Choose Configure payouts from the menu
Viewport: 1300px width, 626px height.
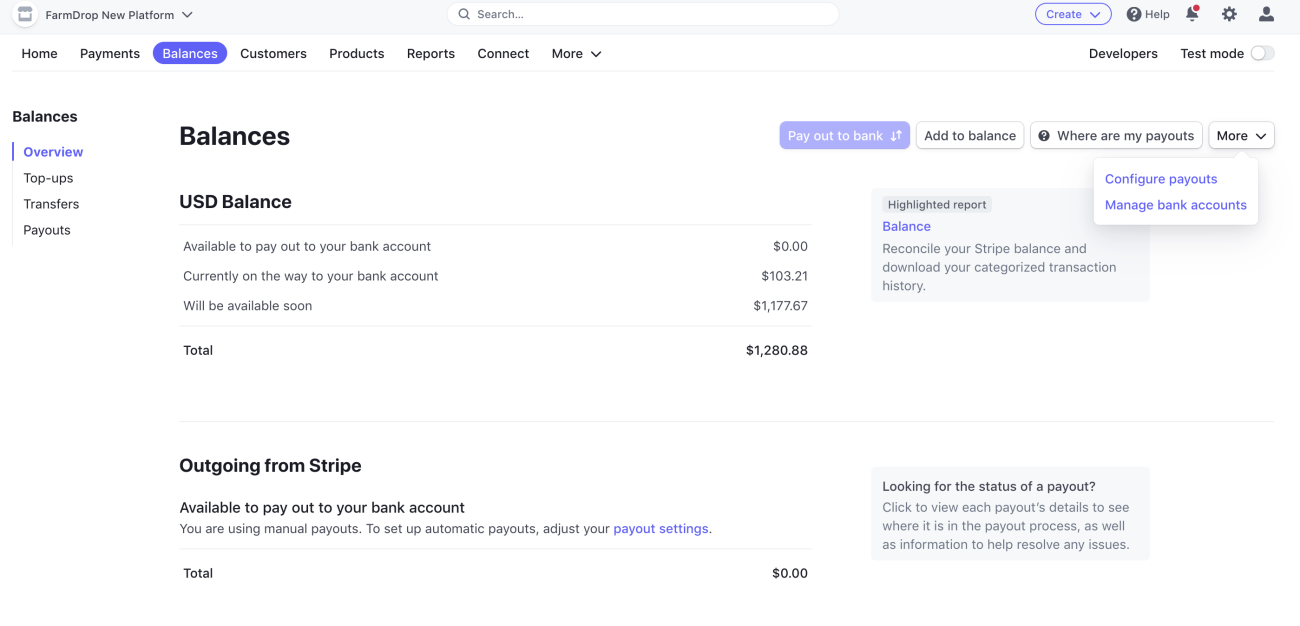pyautogui.click(x=1161, y=179)
